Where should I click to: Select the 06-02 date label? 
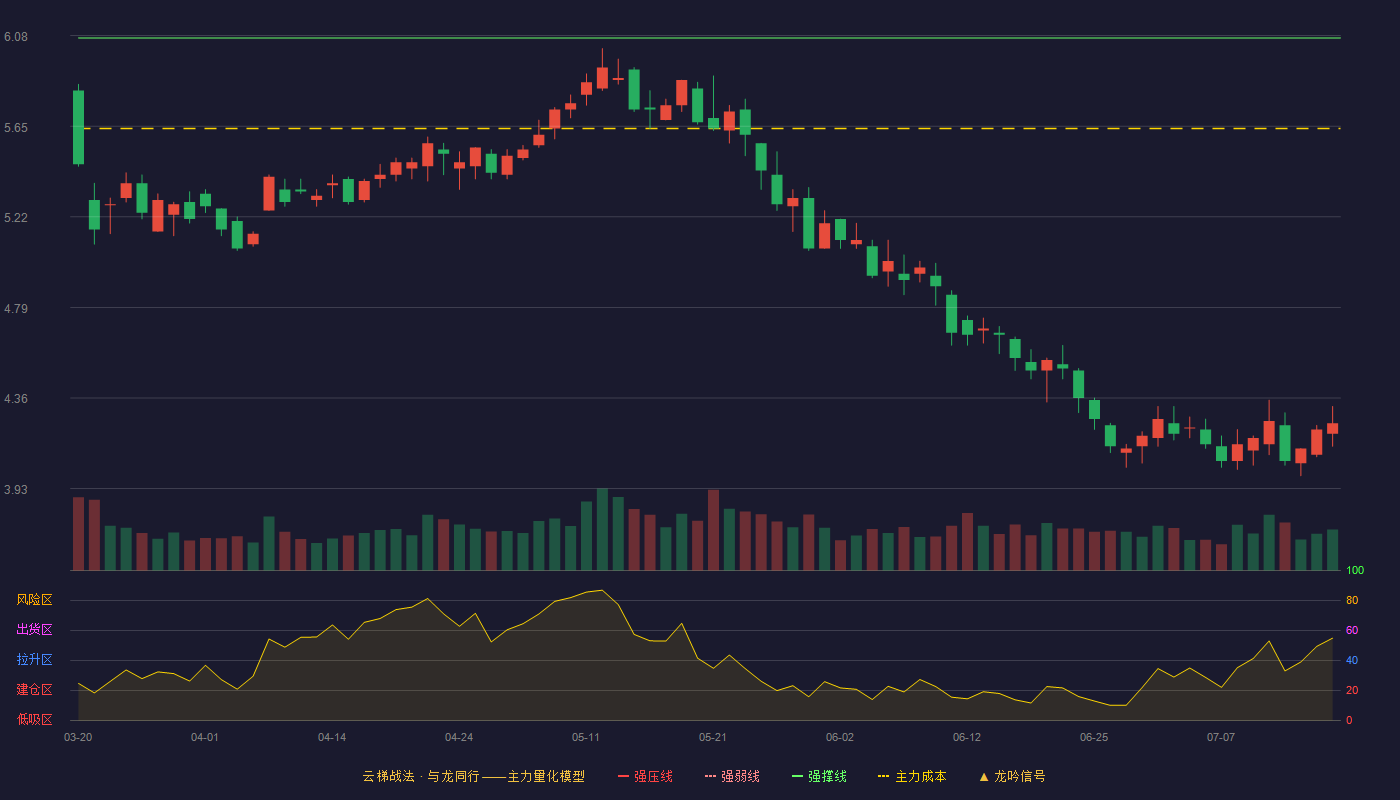[x=840, y=737]
